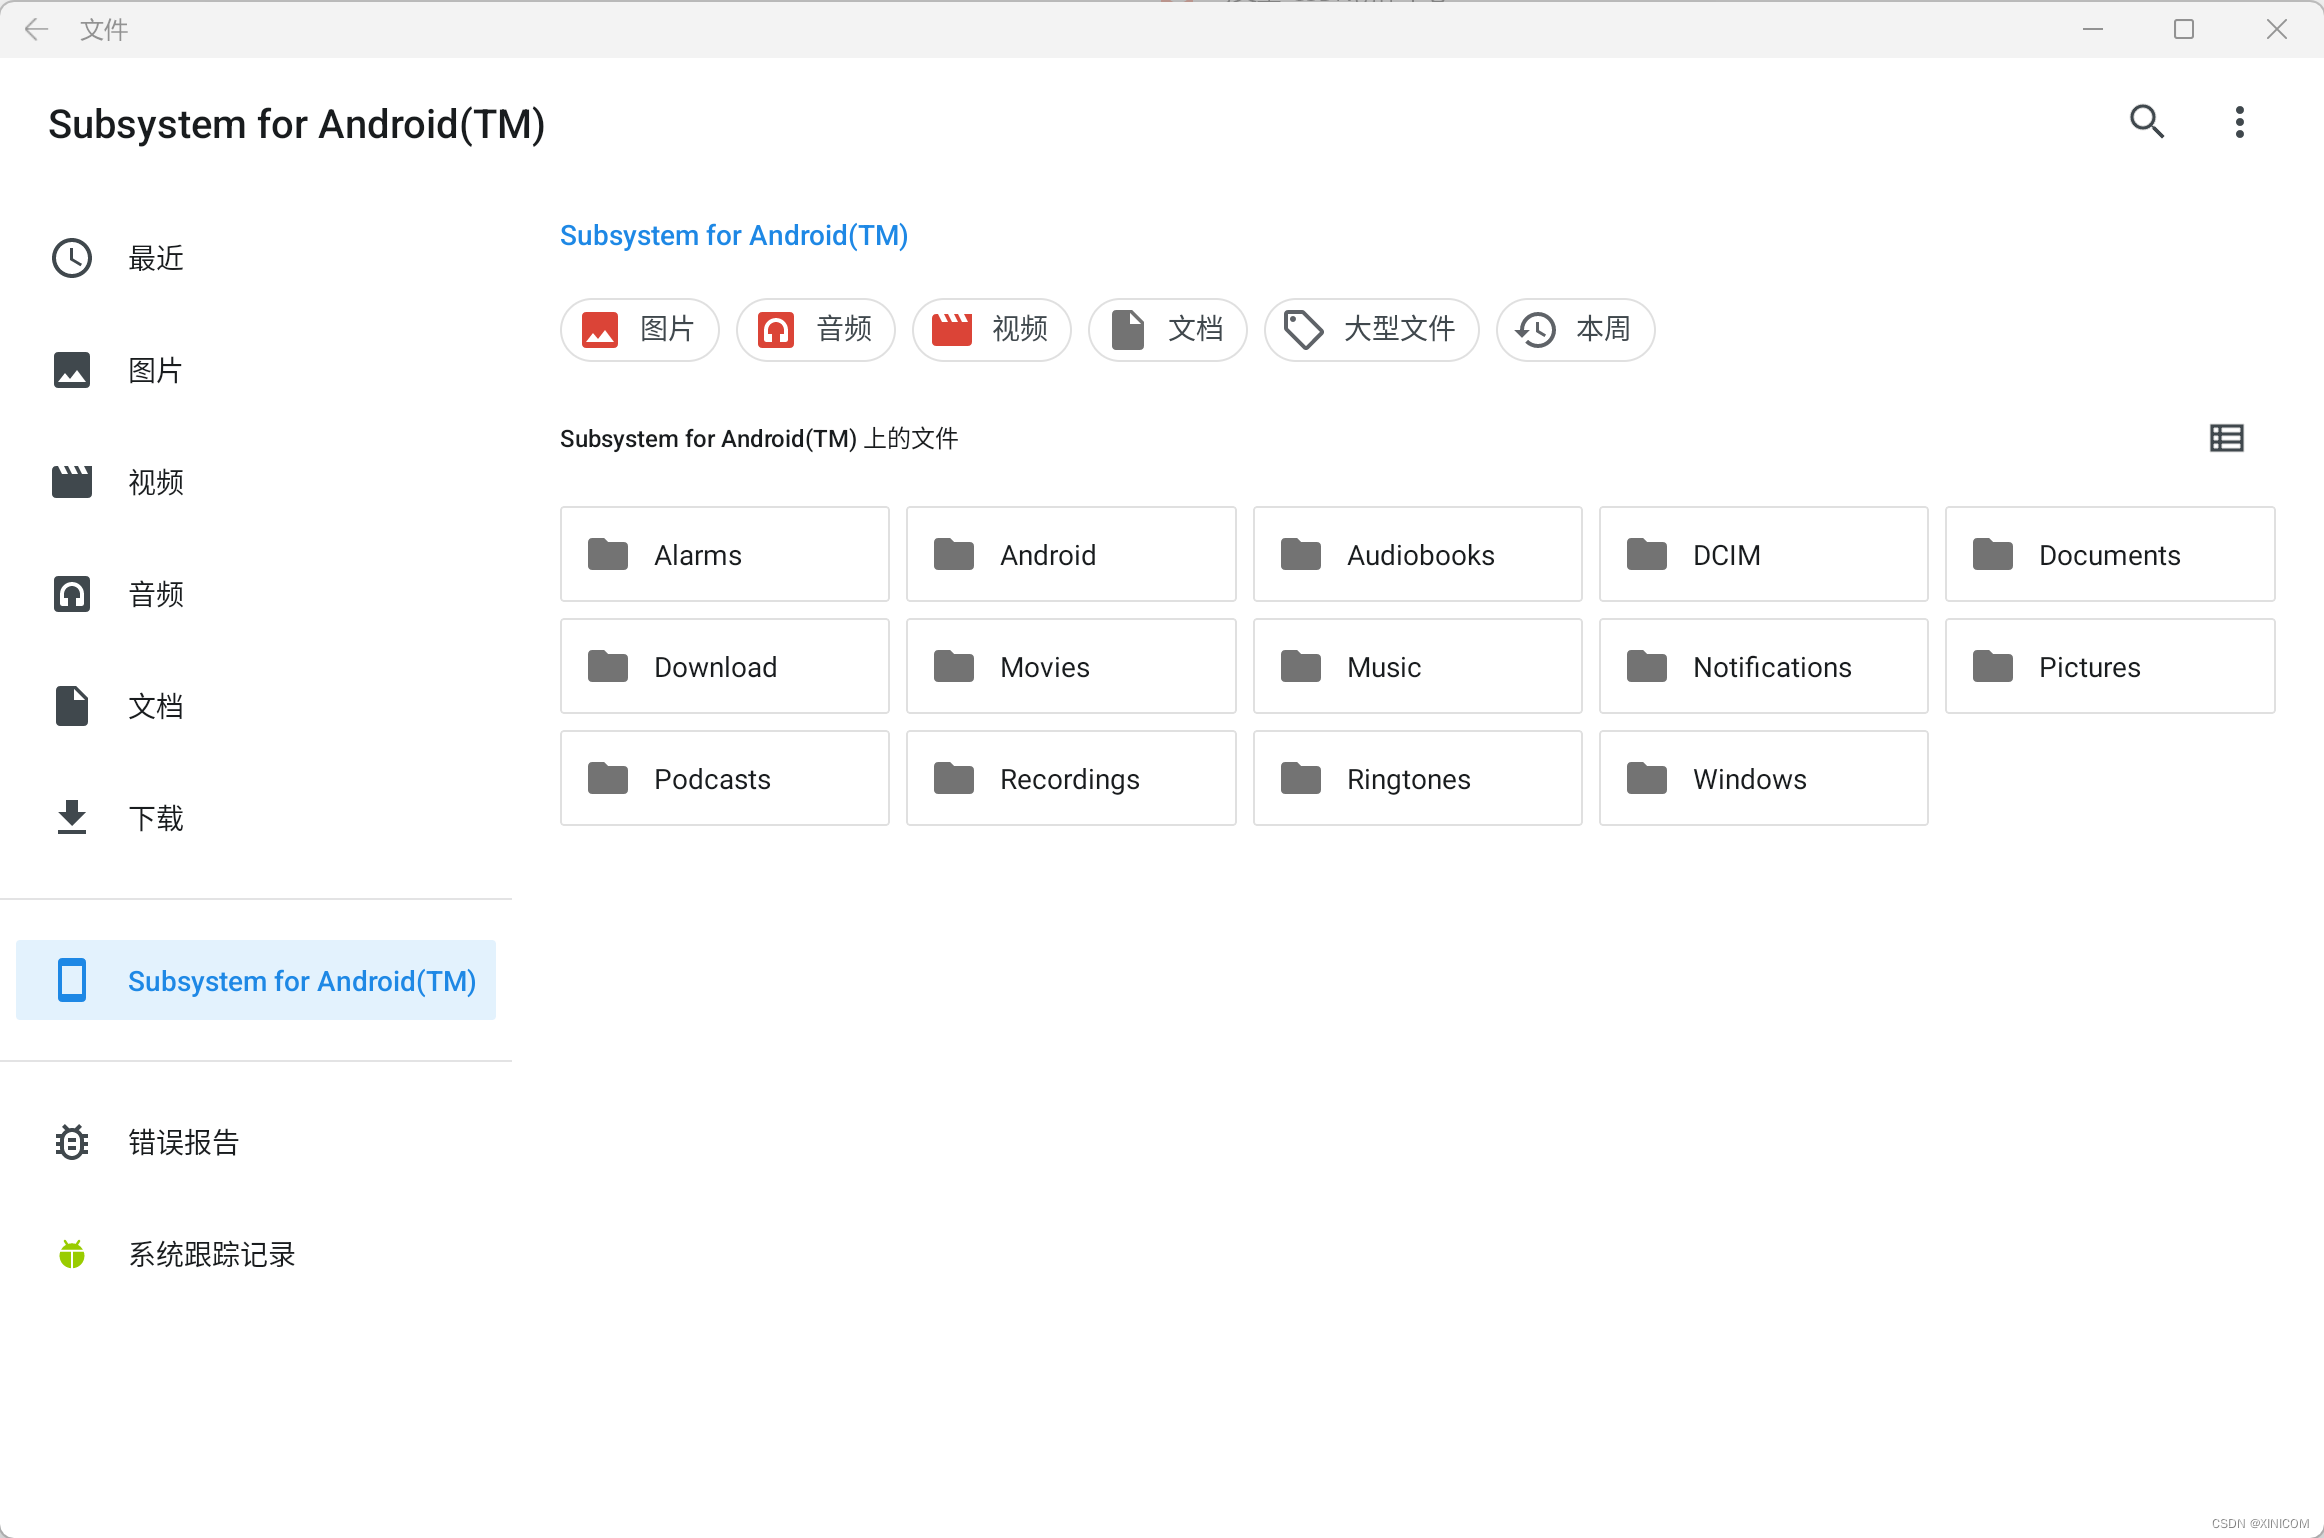This screenshot has height=1538, width=2324.
Task: Toggle the 图片 filter chip
Action: click(640, 329)
